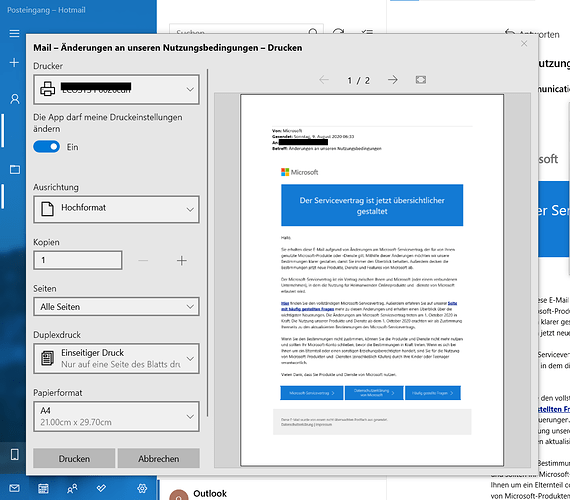Open the folders icon in sidebar
Screen dimensions: 570x500
point(15,169)
